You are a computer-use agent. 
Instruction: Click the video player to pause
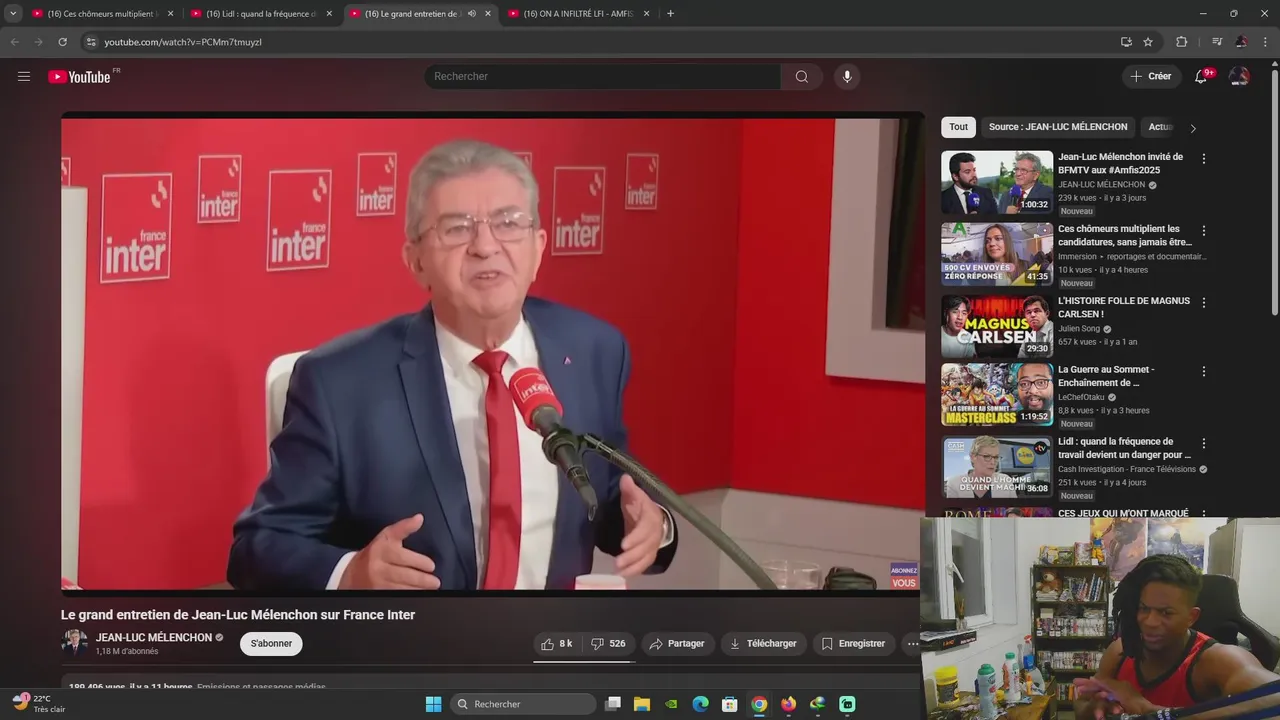(x=491, y=354)
